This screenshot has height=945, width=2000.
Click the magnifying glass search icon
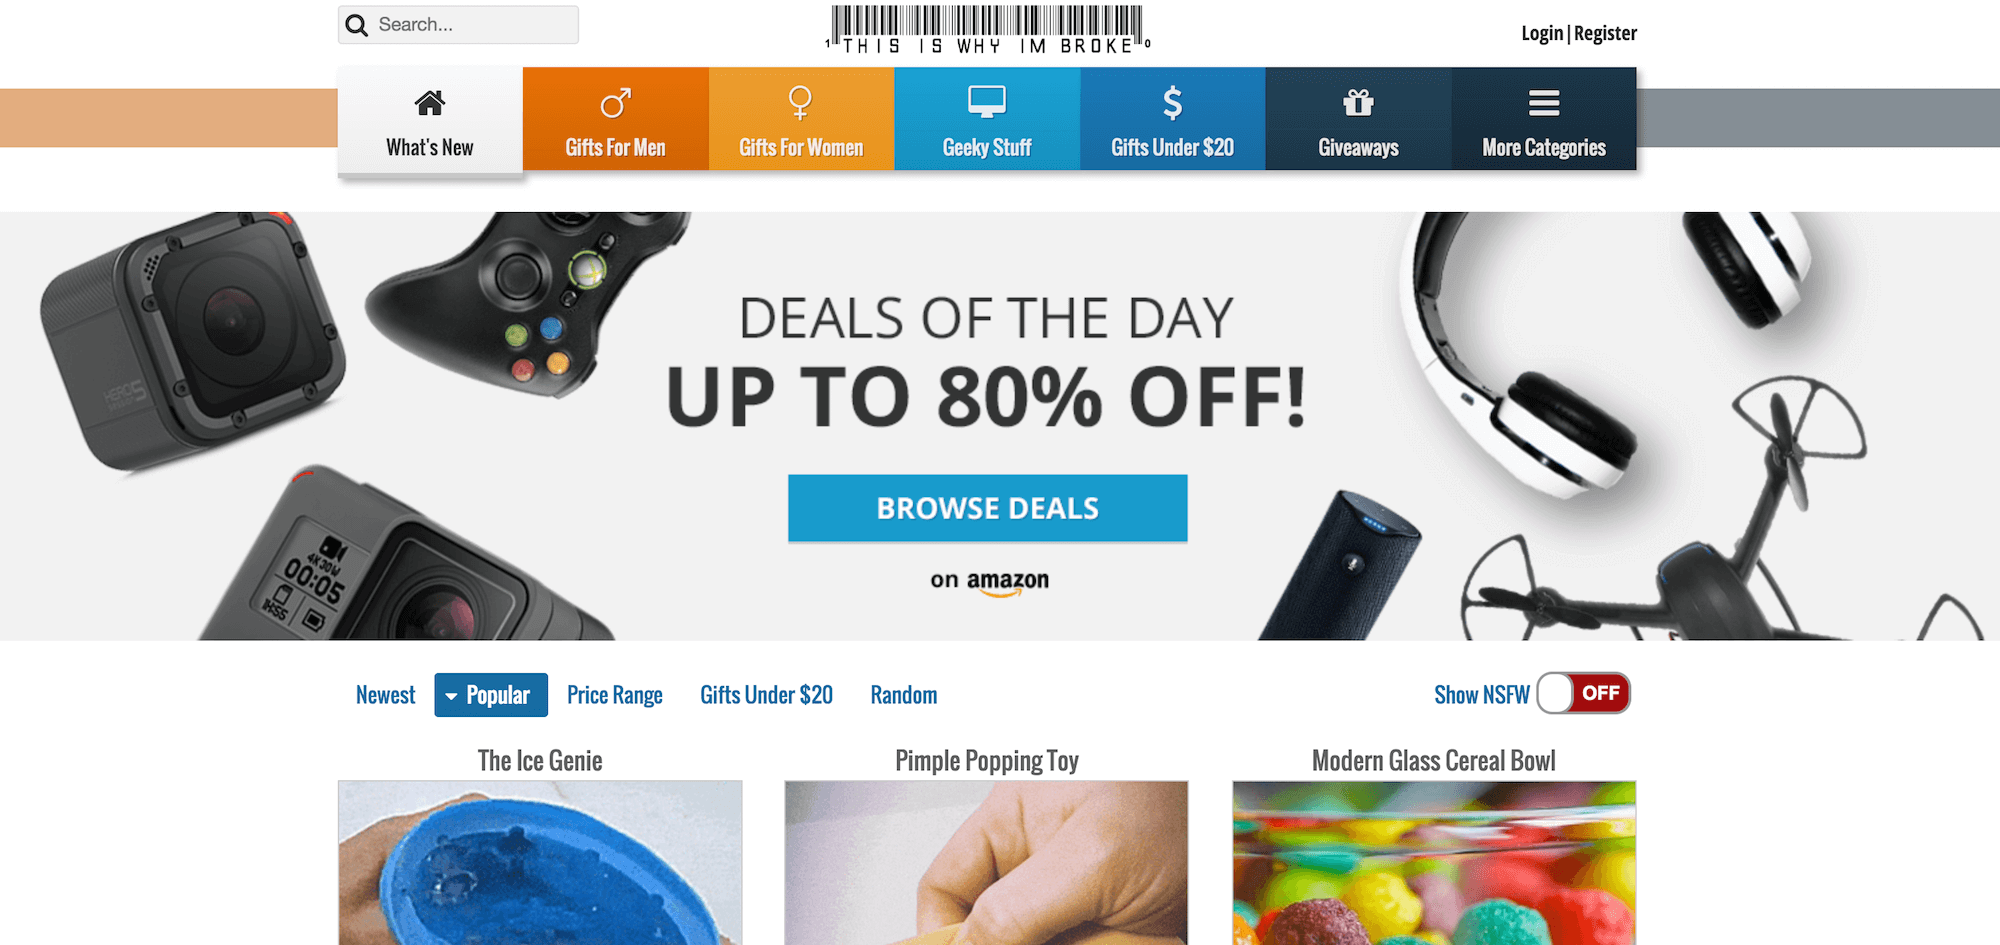click(x=357, y=25)
